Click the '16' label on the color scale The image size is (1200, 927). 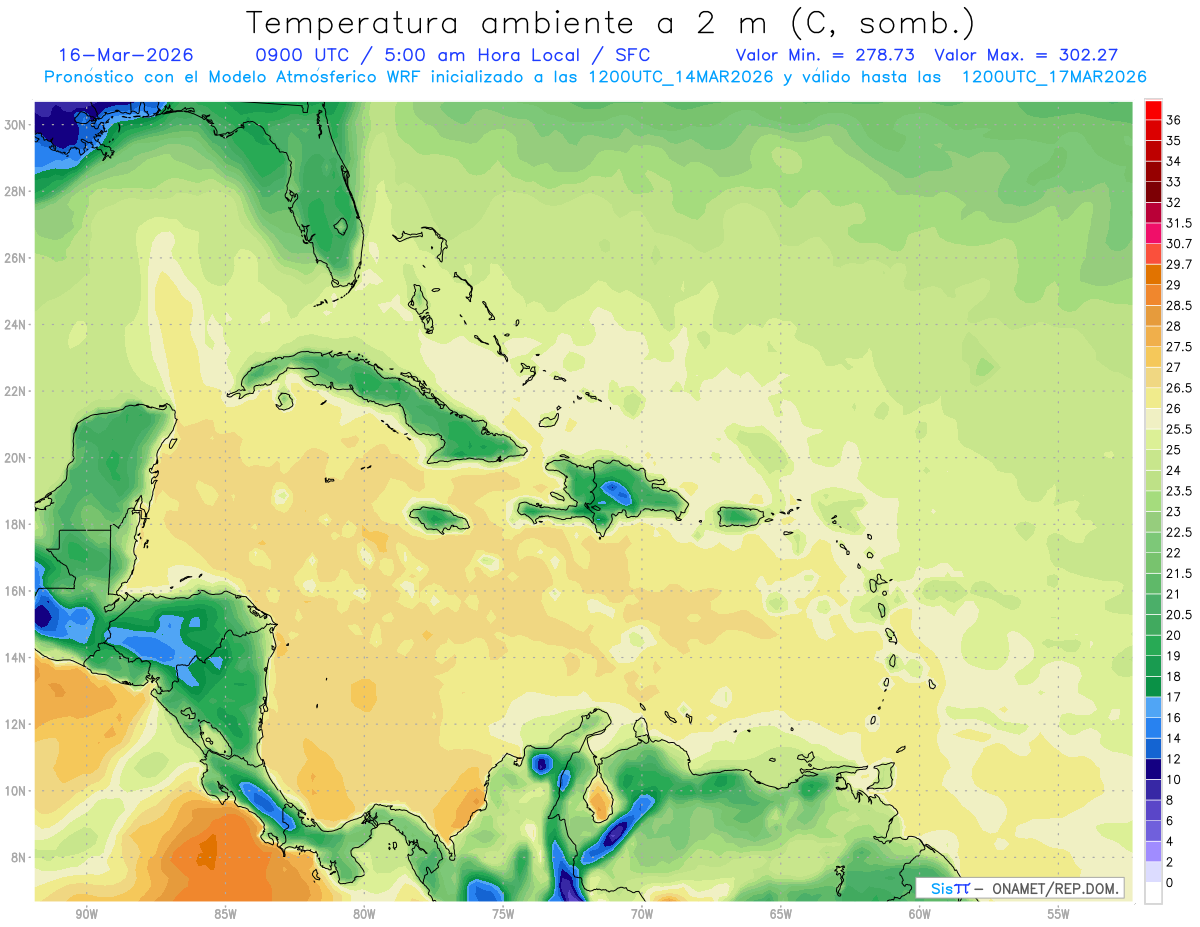pyautogui.click(x=1174, y=718)
